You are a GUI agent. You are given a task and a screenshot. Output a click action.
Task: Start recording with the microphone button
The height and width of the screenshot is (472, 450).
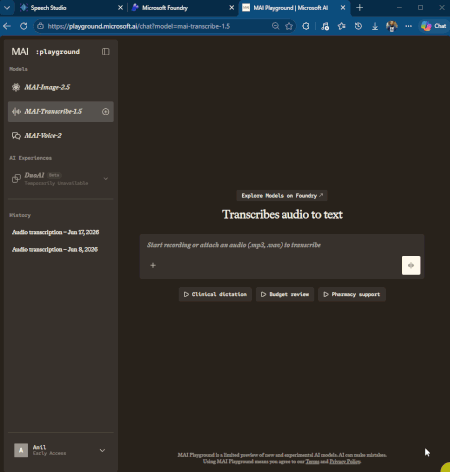pos(411,265)
